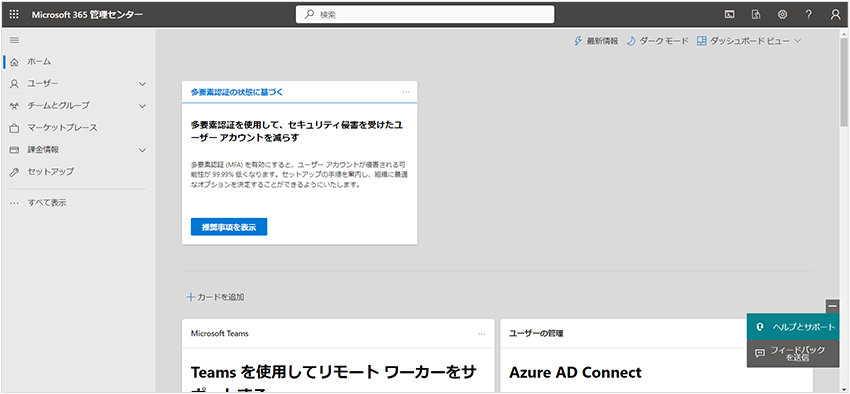Click the 推奨事項を表示 button
850x394 pixels.
(229, 227)
